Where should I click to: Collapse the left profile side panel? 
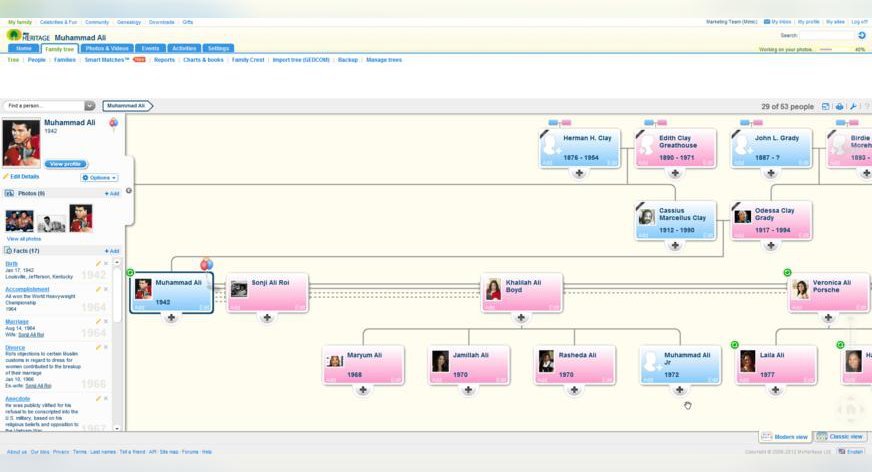pos(129,191)
